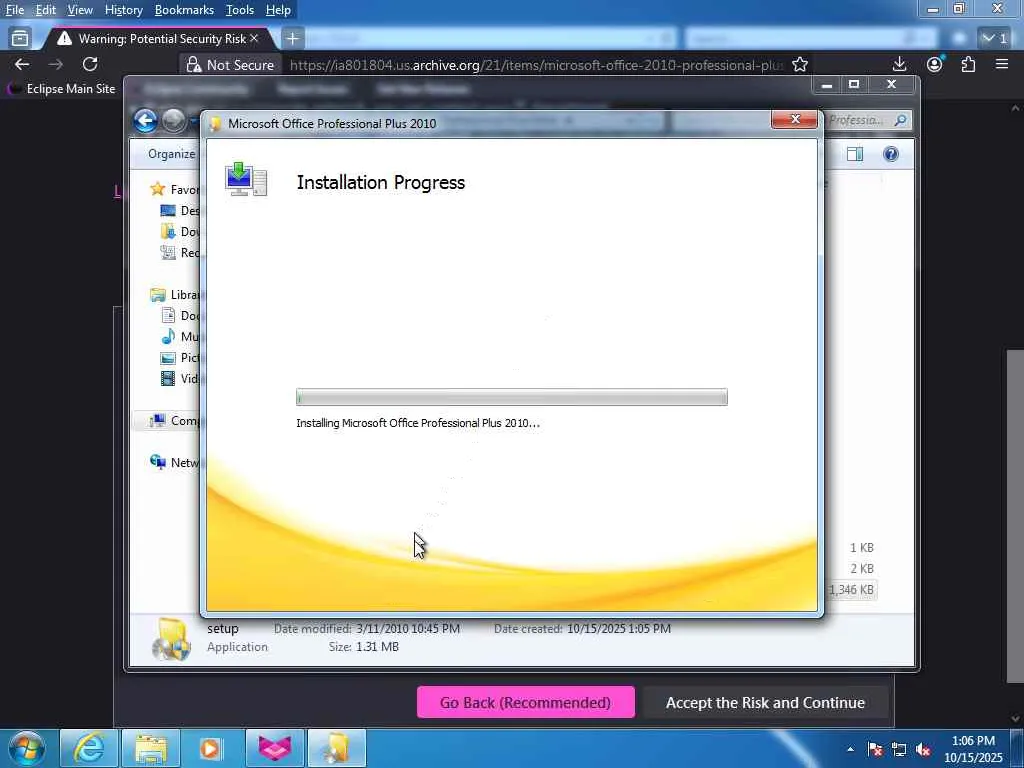This screenshot has height=768, width=1024.
Task: Click the 1,346 KB file size entry
Action: [x=852, y=590]
